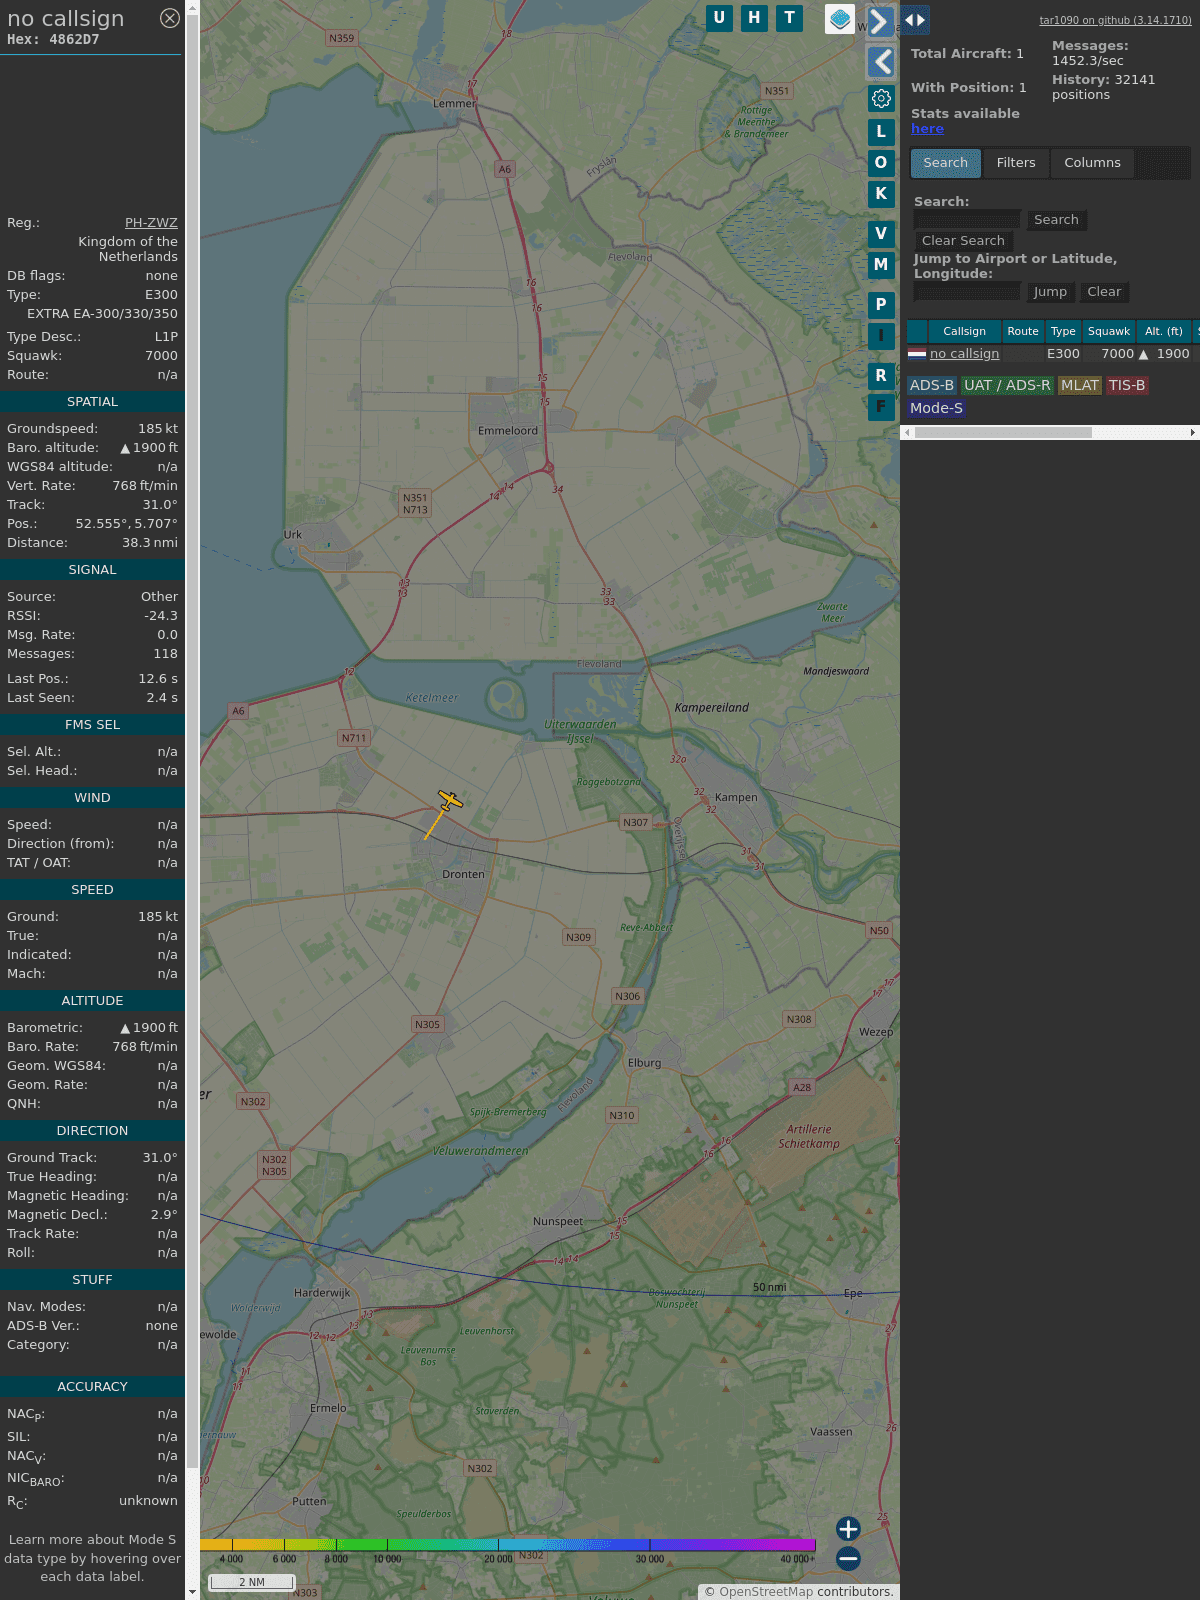Sort table by Alt. (ft) column header
The width and height of the screenshot is (1200, 1600).
tap(1164, 331)
